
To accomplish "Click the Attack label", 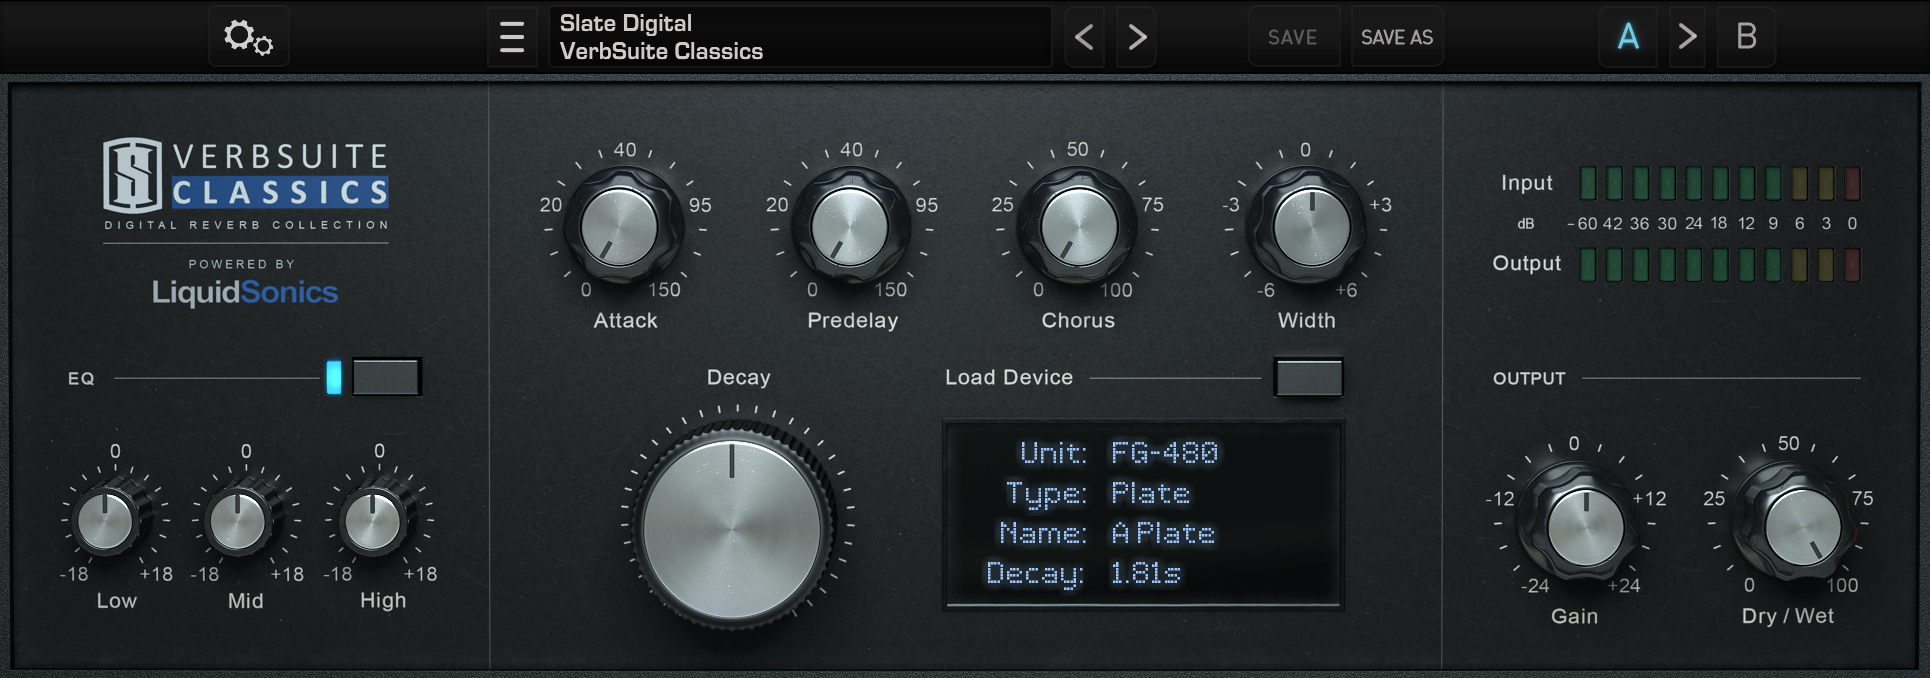I will pyautogui.click(x=626, y=320).
